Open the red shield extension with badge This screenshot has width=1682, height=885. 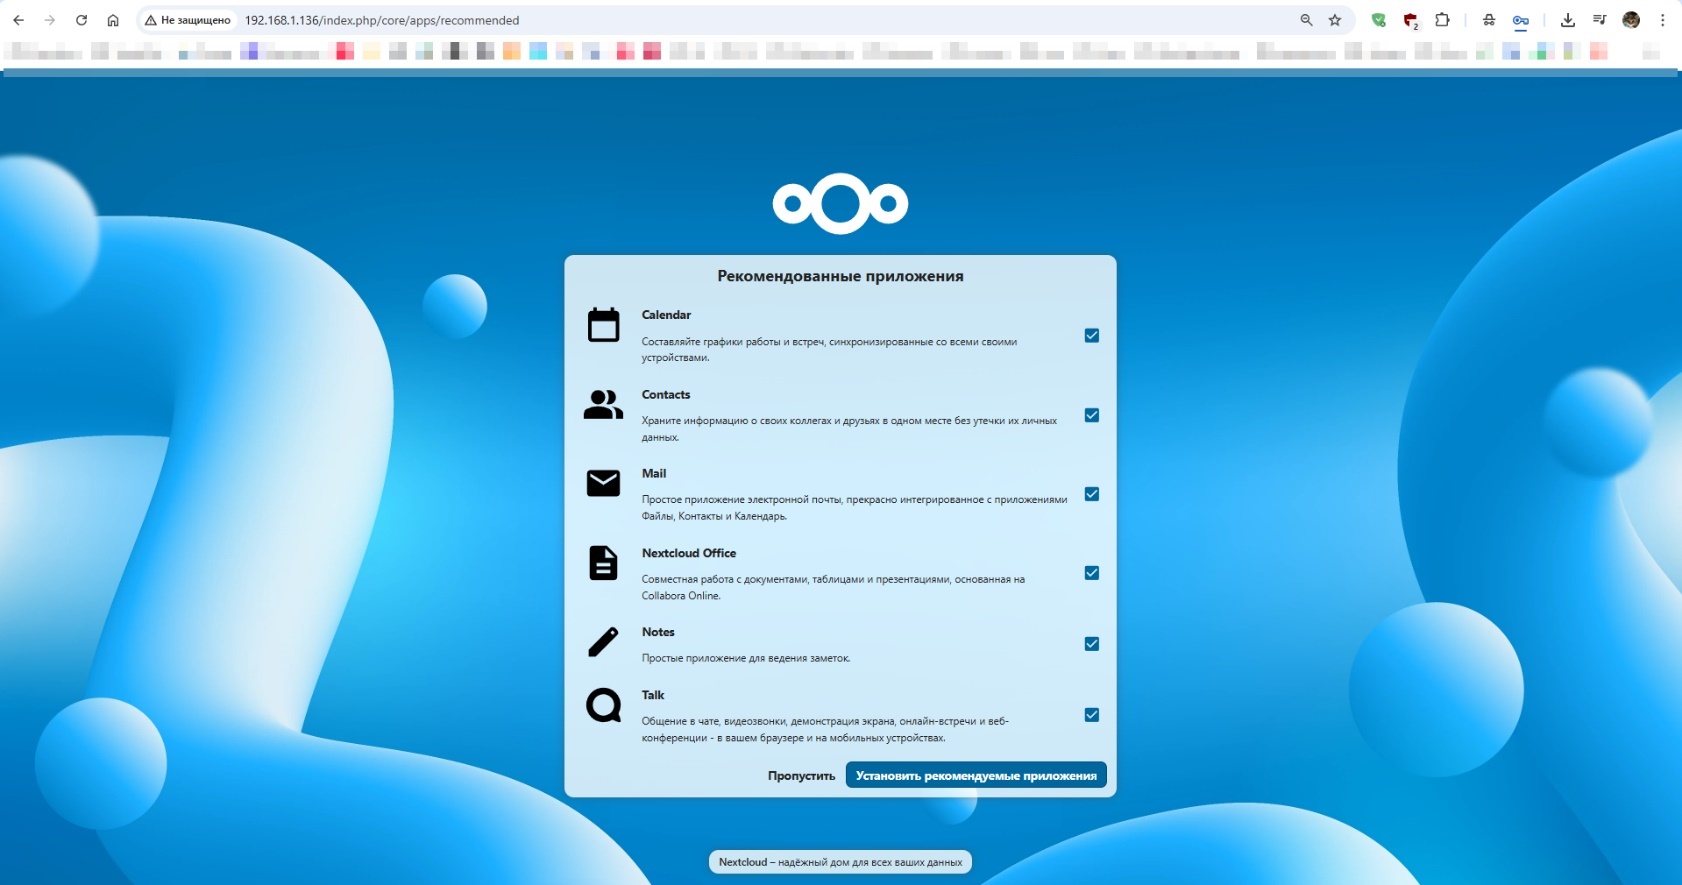[1411, 21]
